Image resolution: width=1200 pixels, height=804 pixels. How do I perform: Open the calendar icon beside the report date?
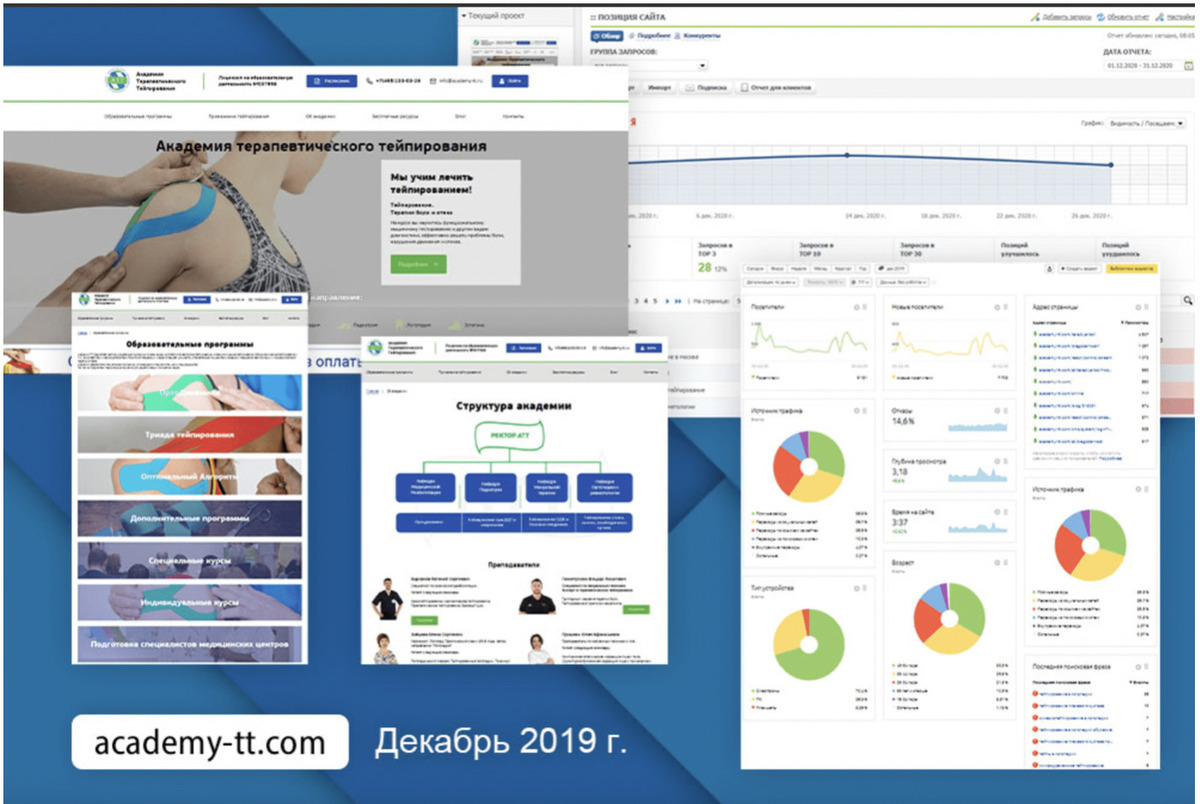(x=1187, y=65)
